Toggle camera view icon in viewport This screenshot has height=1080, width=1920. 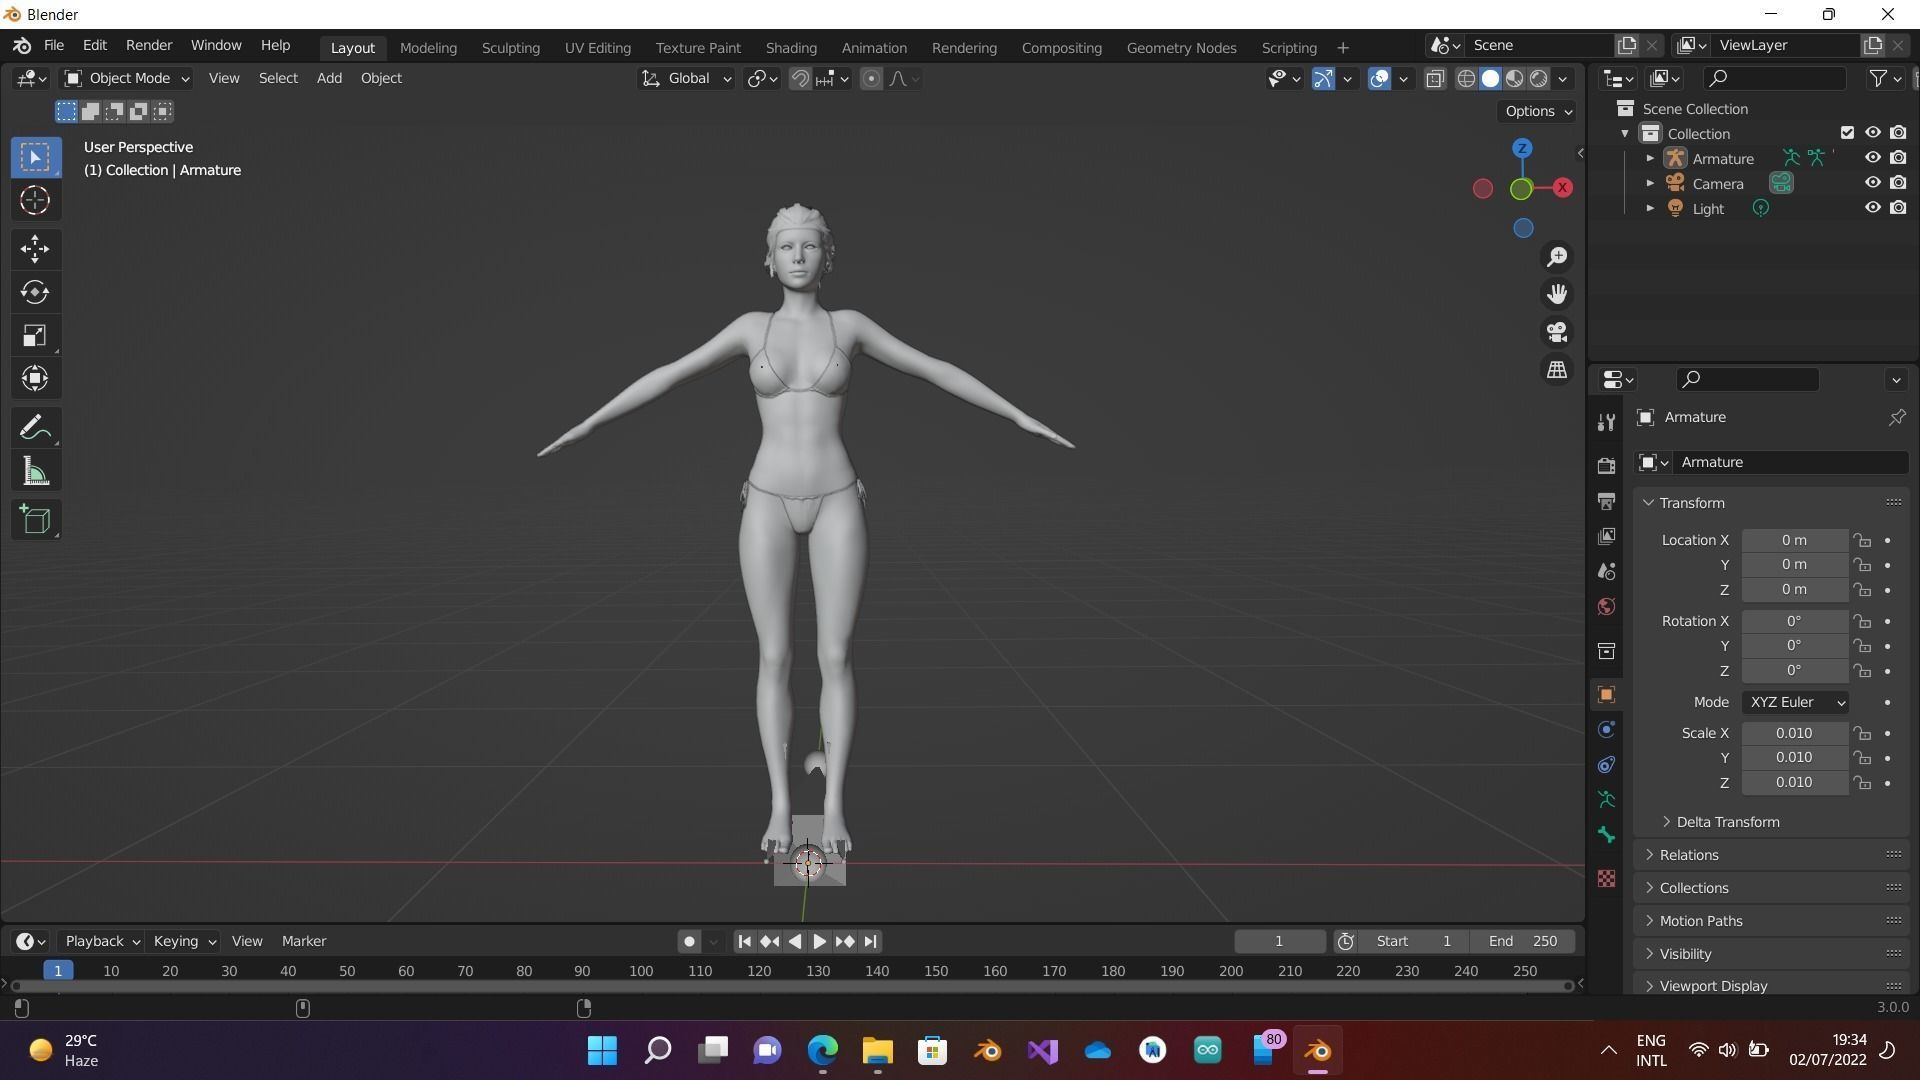[1557, 332]
